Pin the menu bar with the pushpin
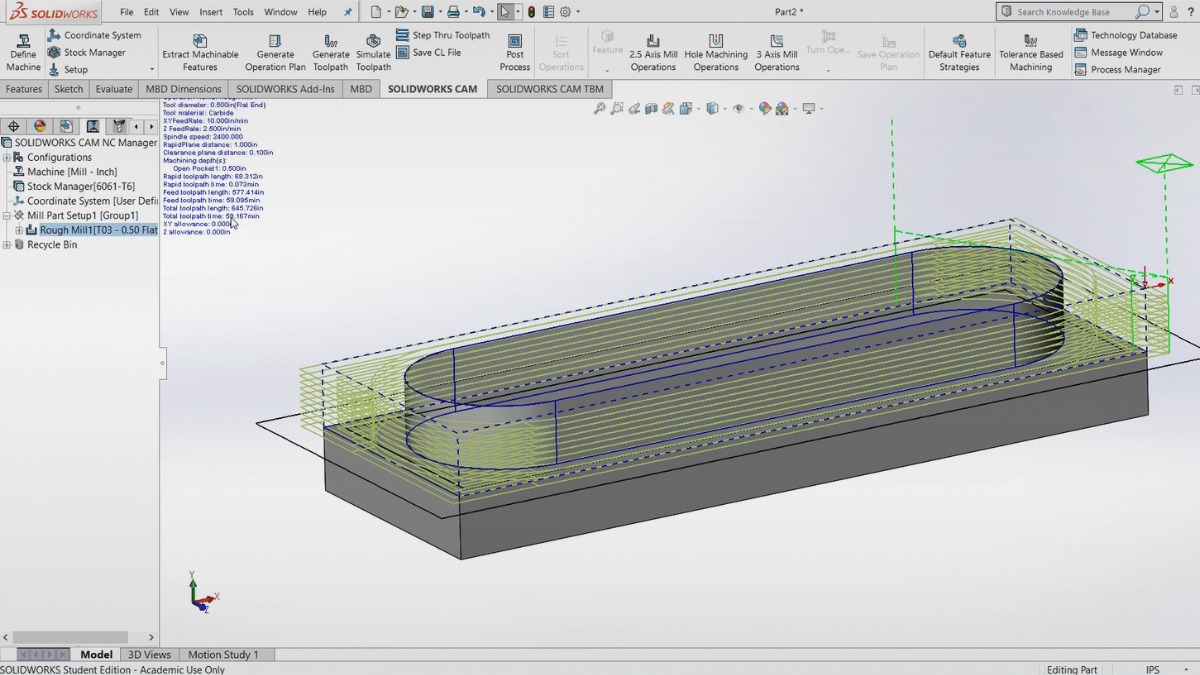1200x675 pixels. [348, 12]
